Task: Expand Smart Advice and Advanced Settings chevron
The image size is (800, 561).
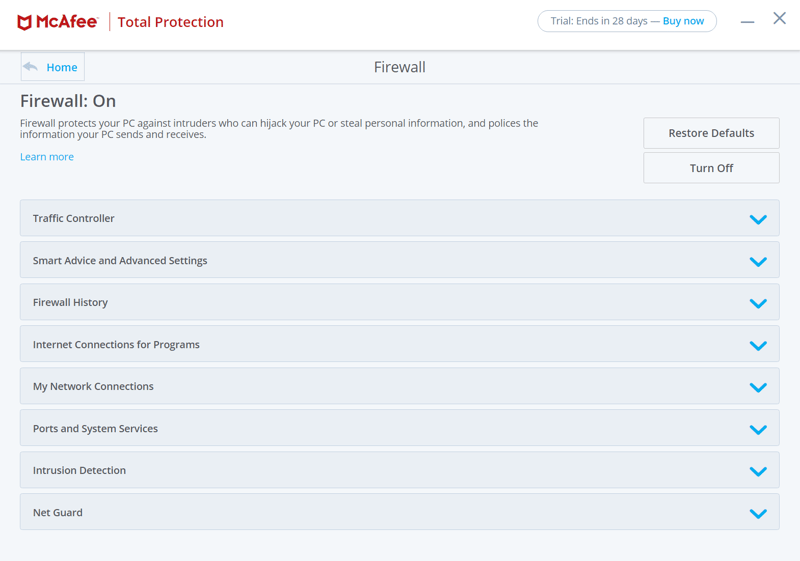Action: tap(758, 262)
